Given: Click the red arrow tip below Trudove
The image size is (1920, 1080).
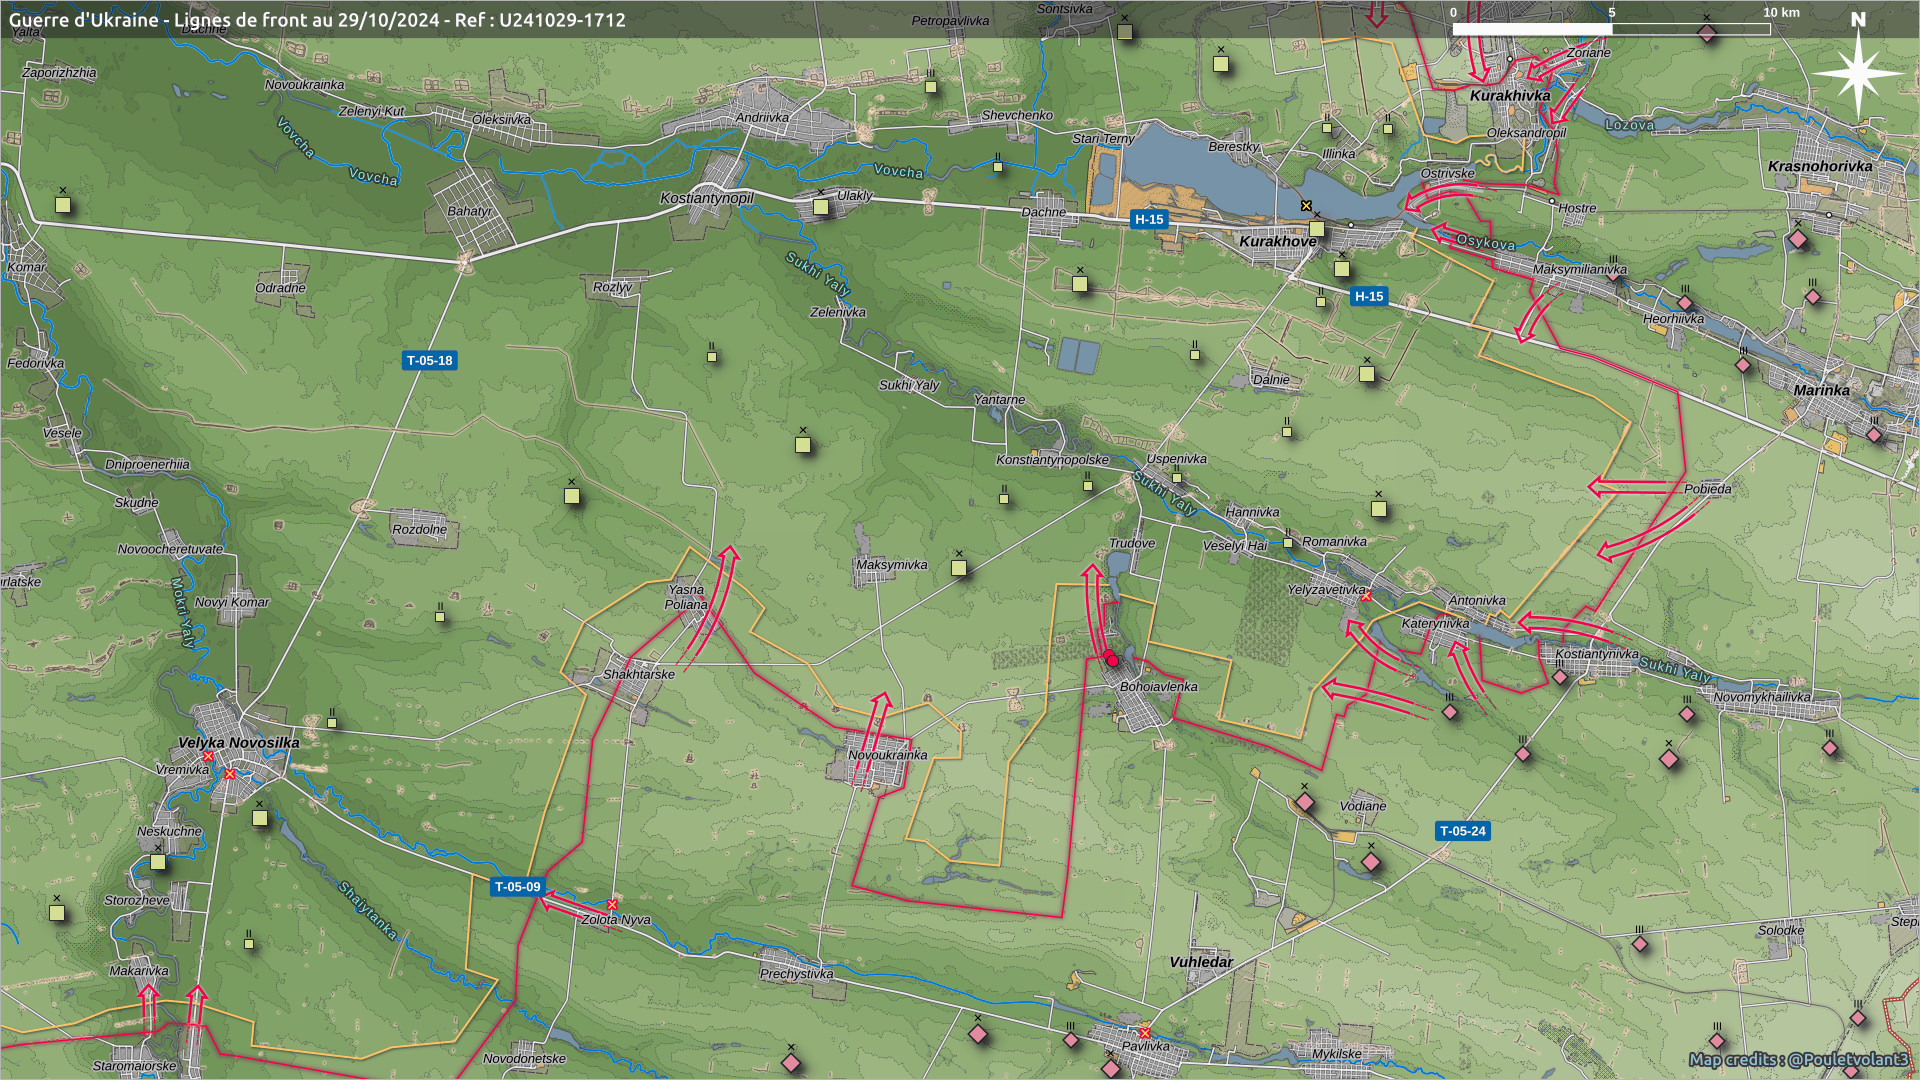Looking at the screenshot, I should click(x=1091, y=571).
